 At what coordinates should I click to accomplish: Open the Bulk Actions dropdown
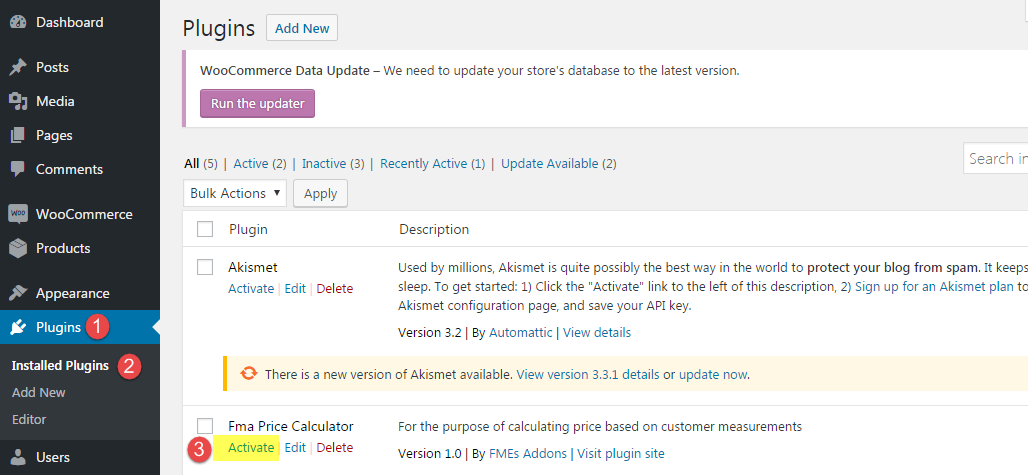pyautogui.click(x=235, y=193)
